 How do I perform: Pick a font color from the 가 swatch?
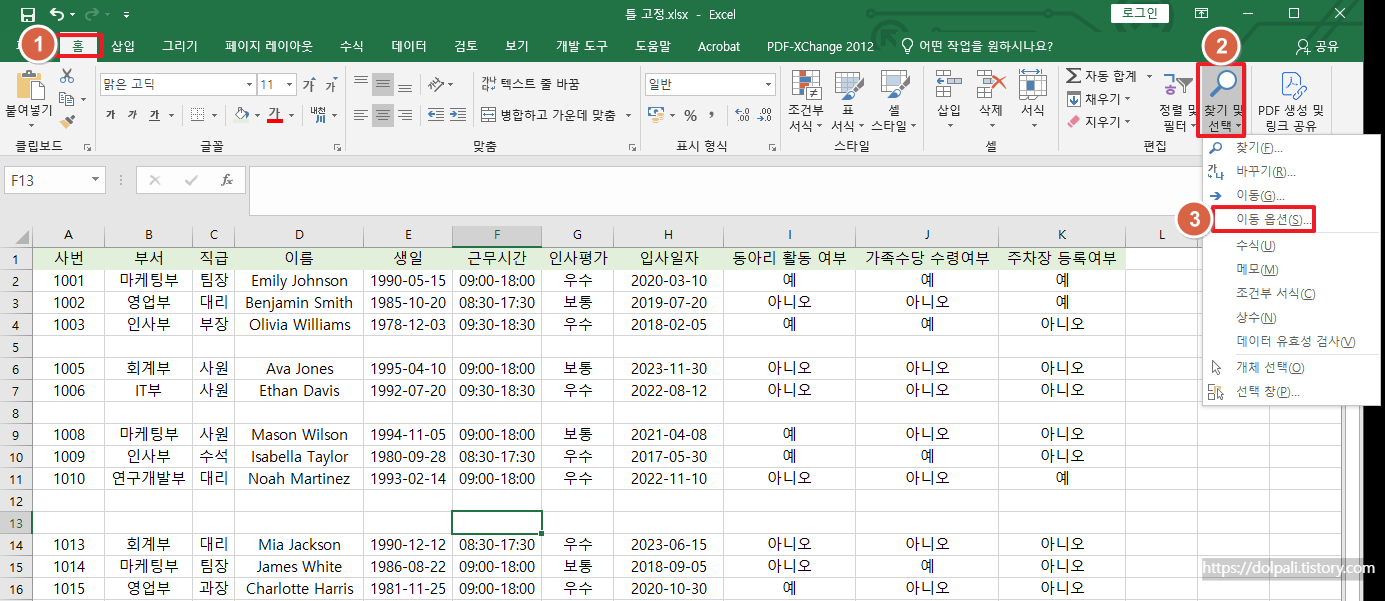[274, 114]
